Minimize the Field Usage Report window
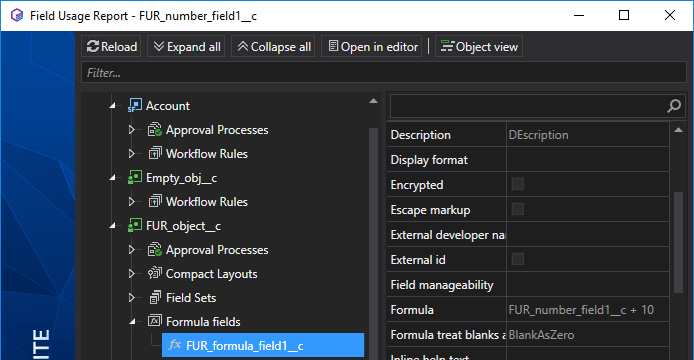This screenshot has height=360, width=694. point(579,15)
